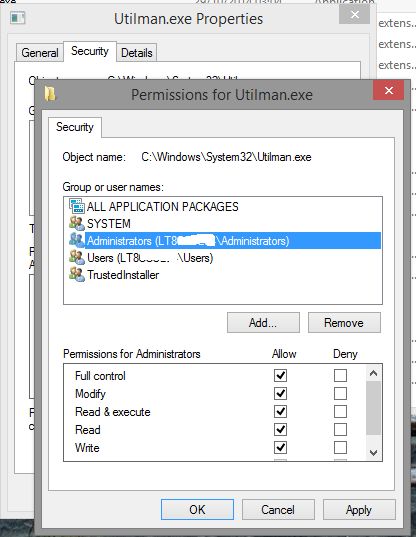
Task: Select the Users entry text
Action: [x=150, y=258]
